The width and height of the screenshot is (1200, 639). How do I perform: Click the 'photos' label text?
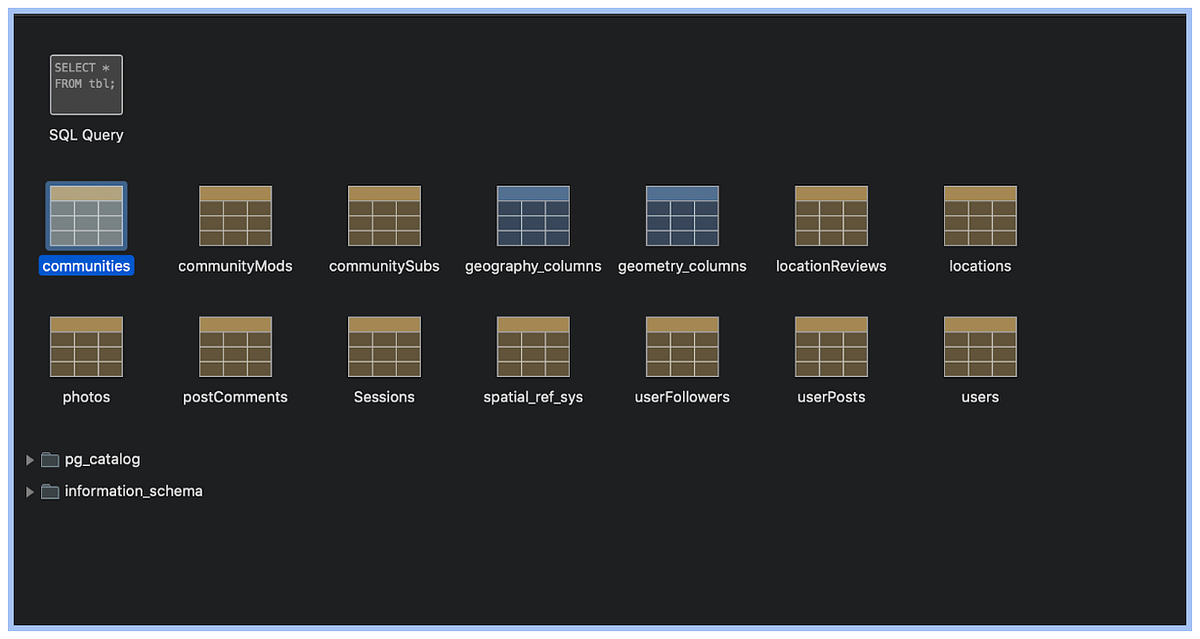click(86, 397)
